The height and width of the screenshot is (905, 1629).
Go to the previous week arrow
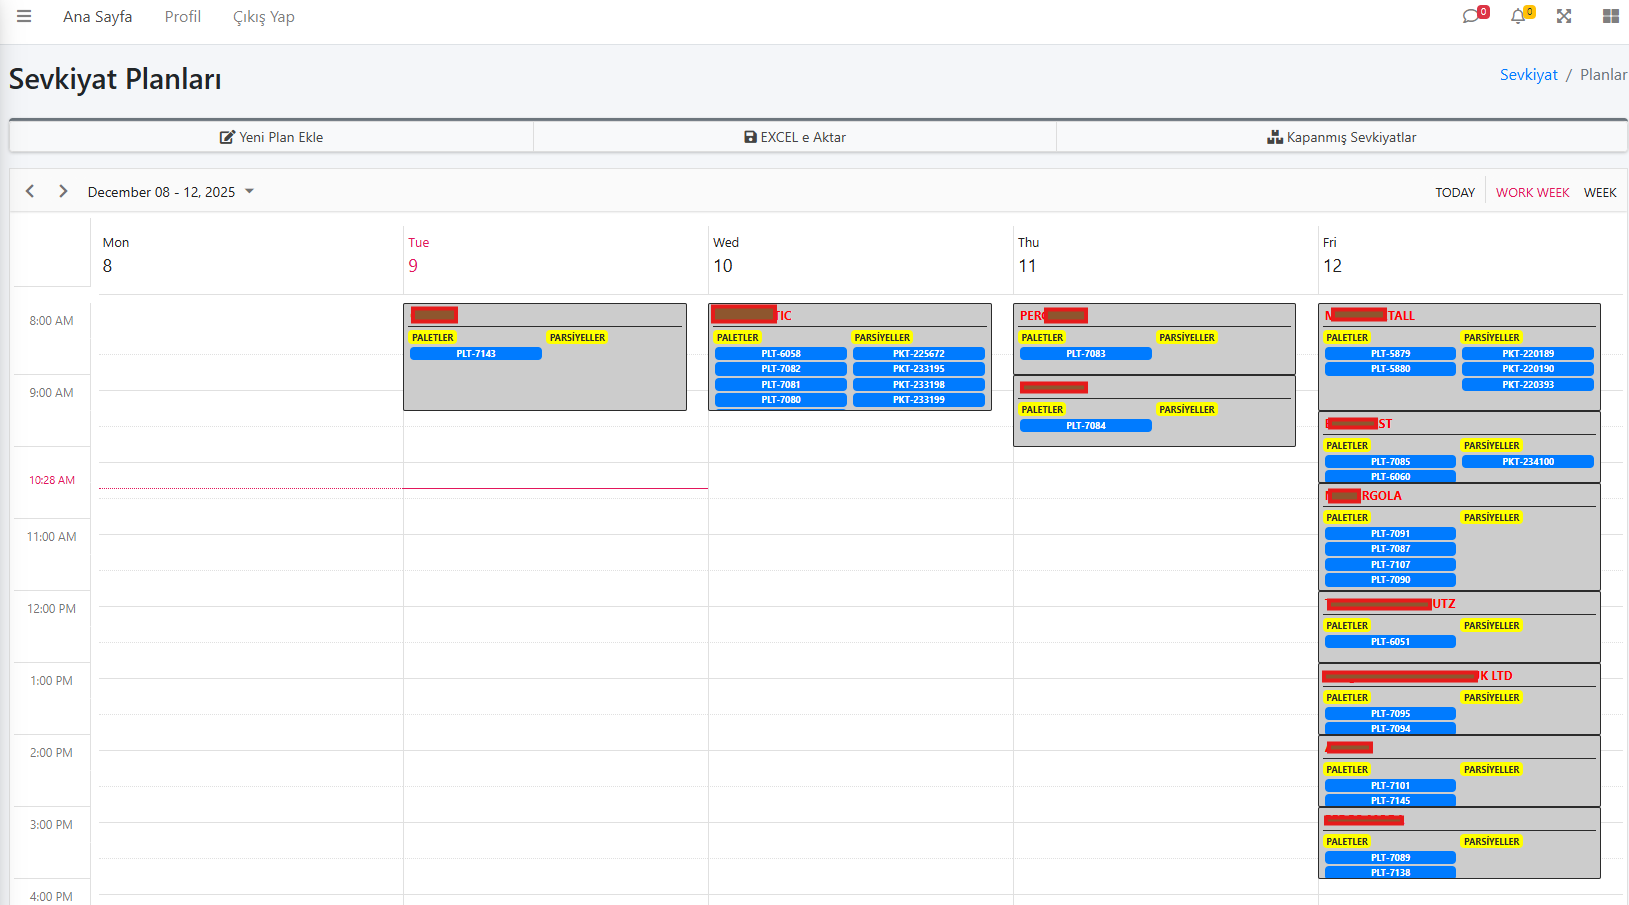click(x=30, y=191)
